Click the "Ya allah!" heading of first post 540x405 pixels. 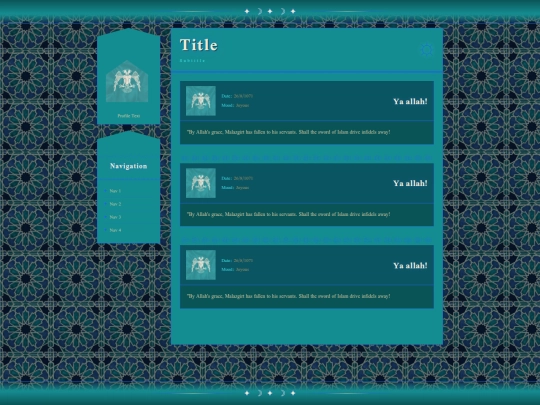click(410, 101)
